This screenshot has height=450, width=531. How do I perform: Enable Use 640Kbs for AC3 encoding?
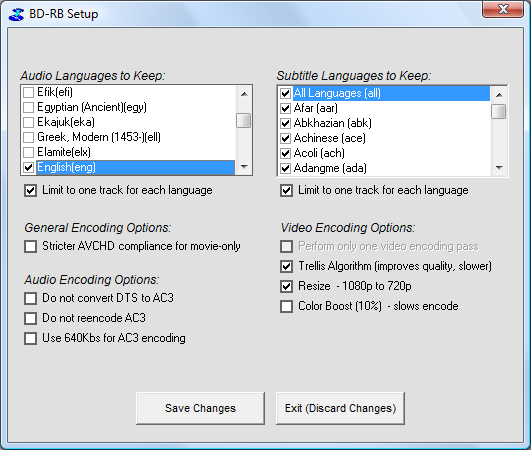point(30,338)
